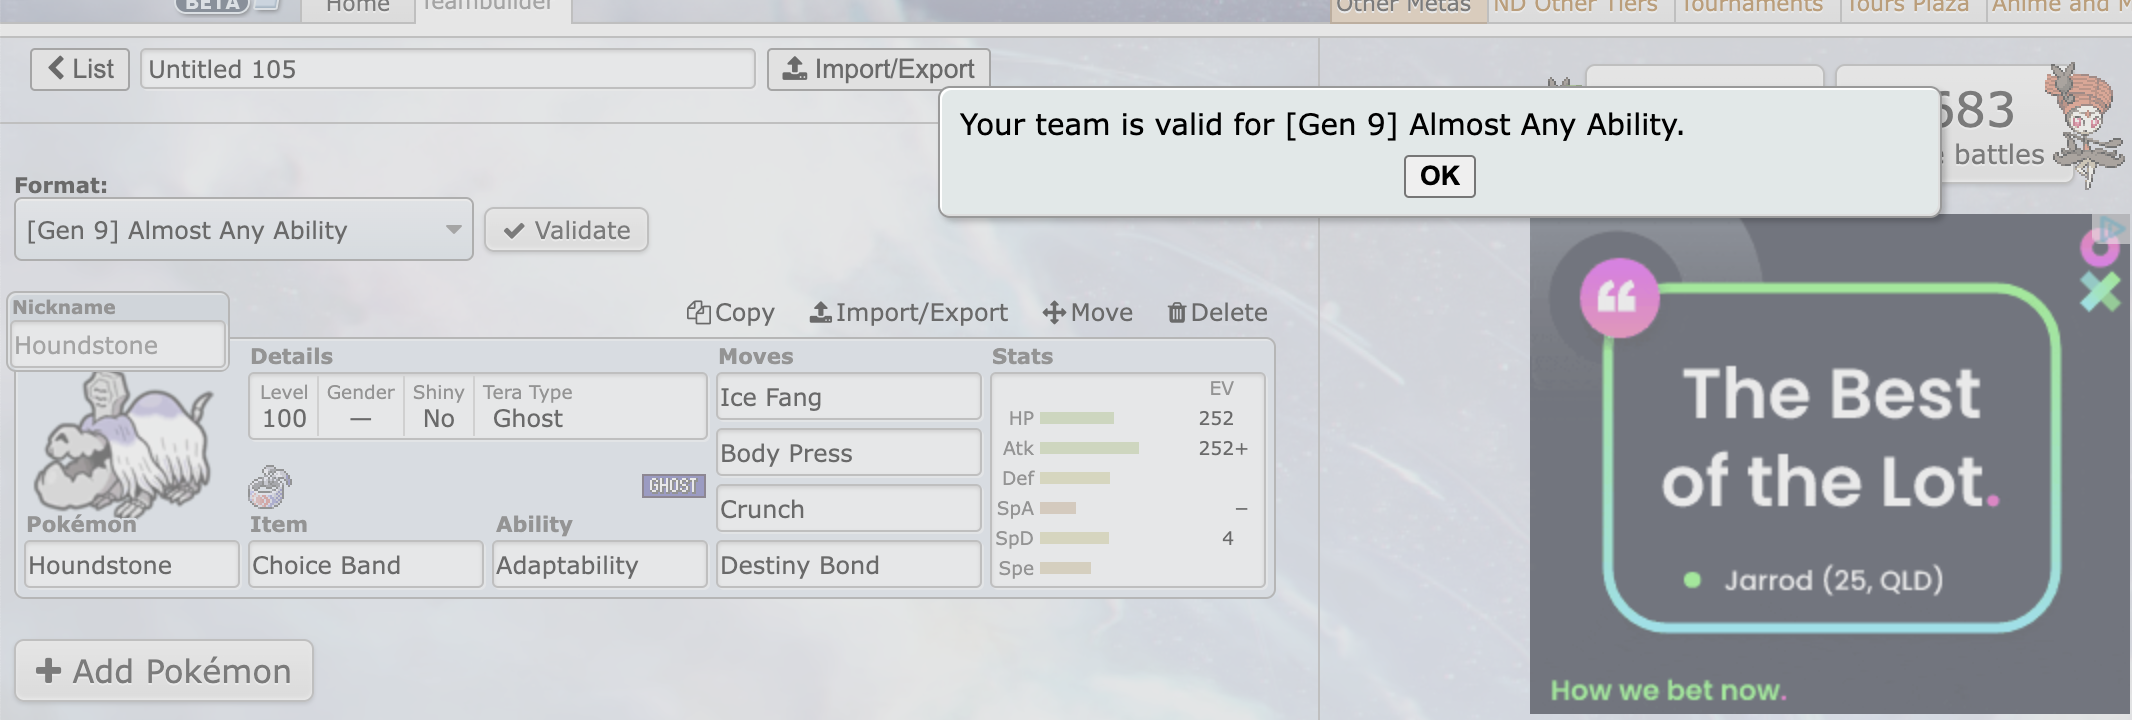Dismiss the valid team message with OK
Image resolution: width=2132 pixels, height=720 pixels.
pos(1440,176)
